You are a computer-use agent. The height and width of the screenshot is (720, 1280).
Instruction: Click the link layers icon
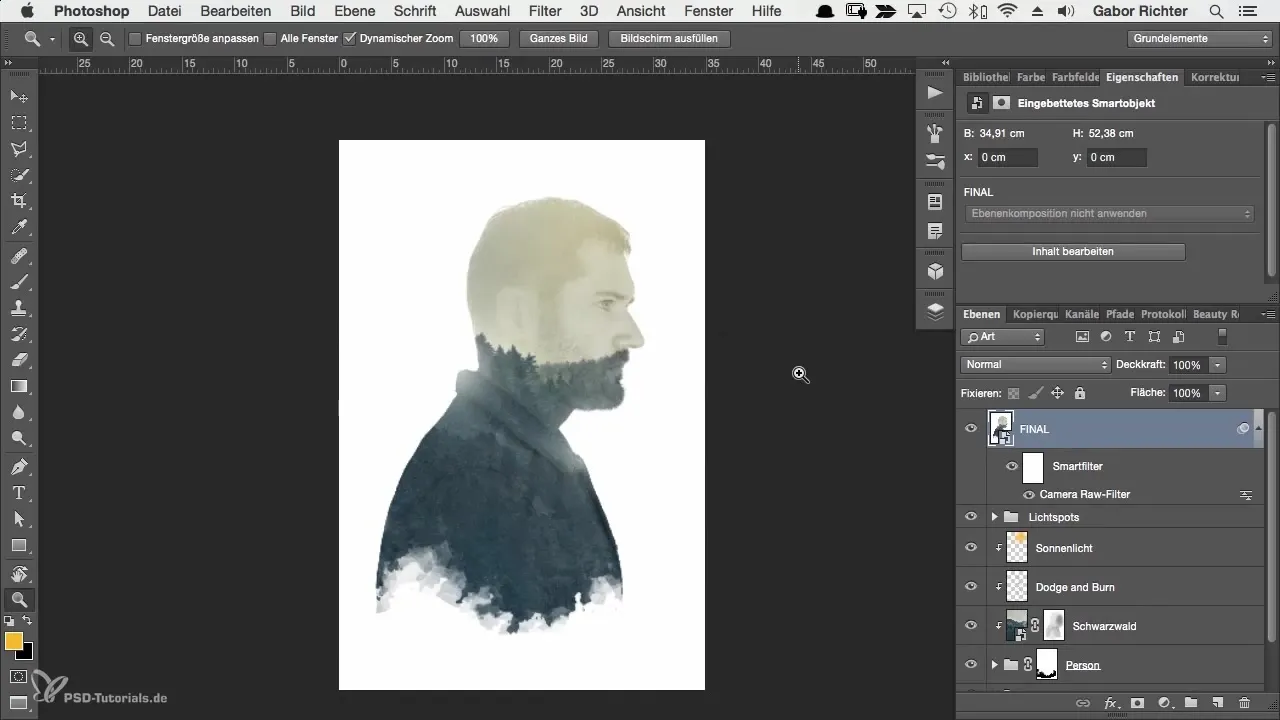pyautogui.click(x=1083, y=704)
